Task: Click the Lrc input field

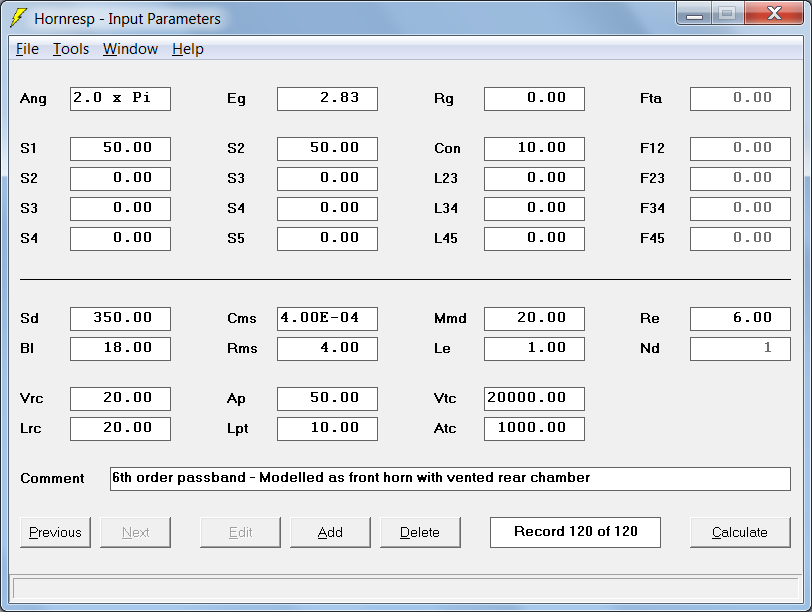Action: coord(120,429)
